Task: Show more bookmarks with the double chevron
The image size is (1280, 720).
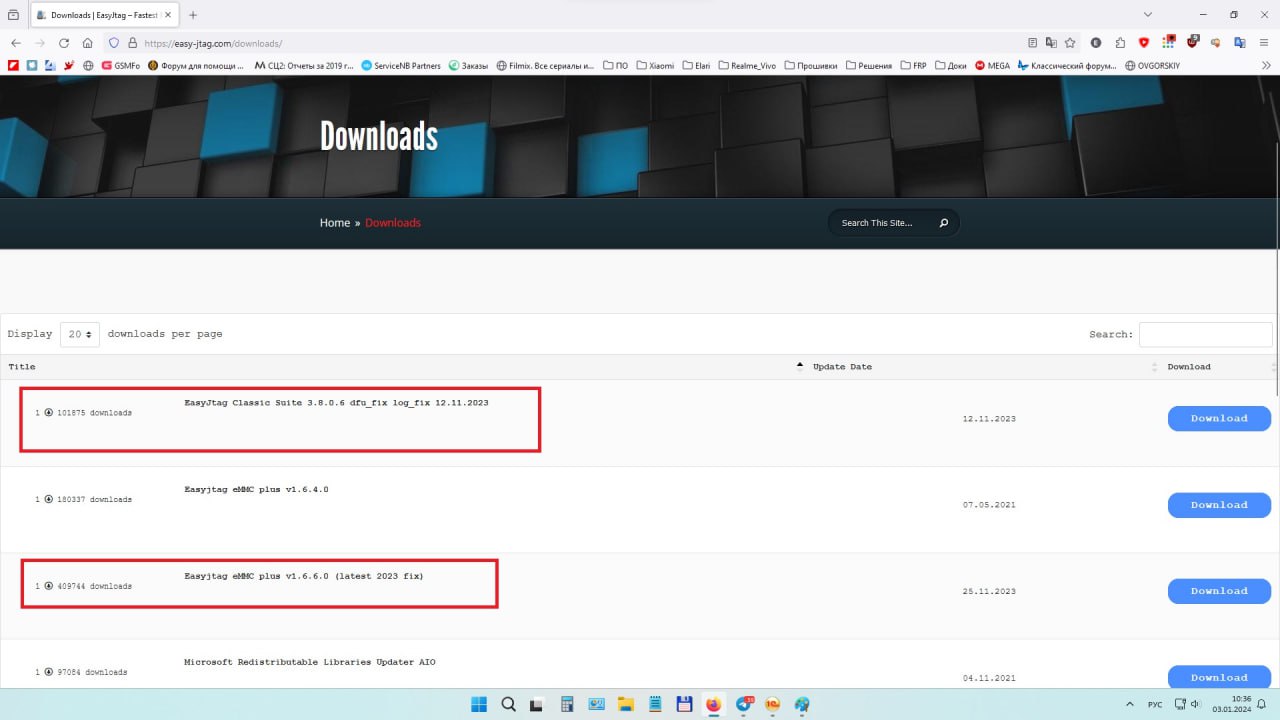Action: 1266,65
